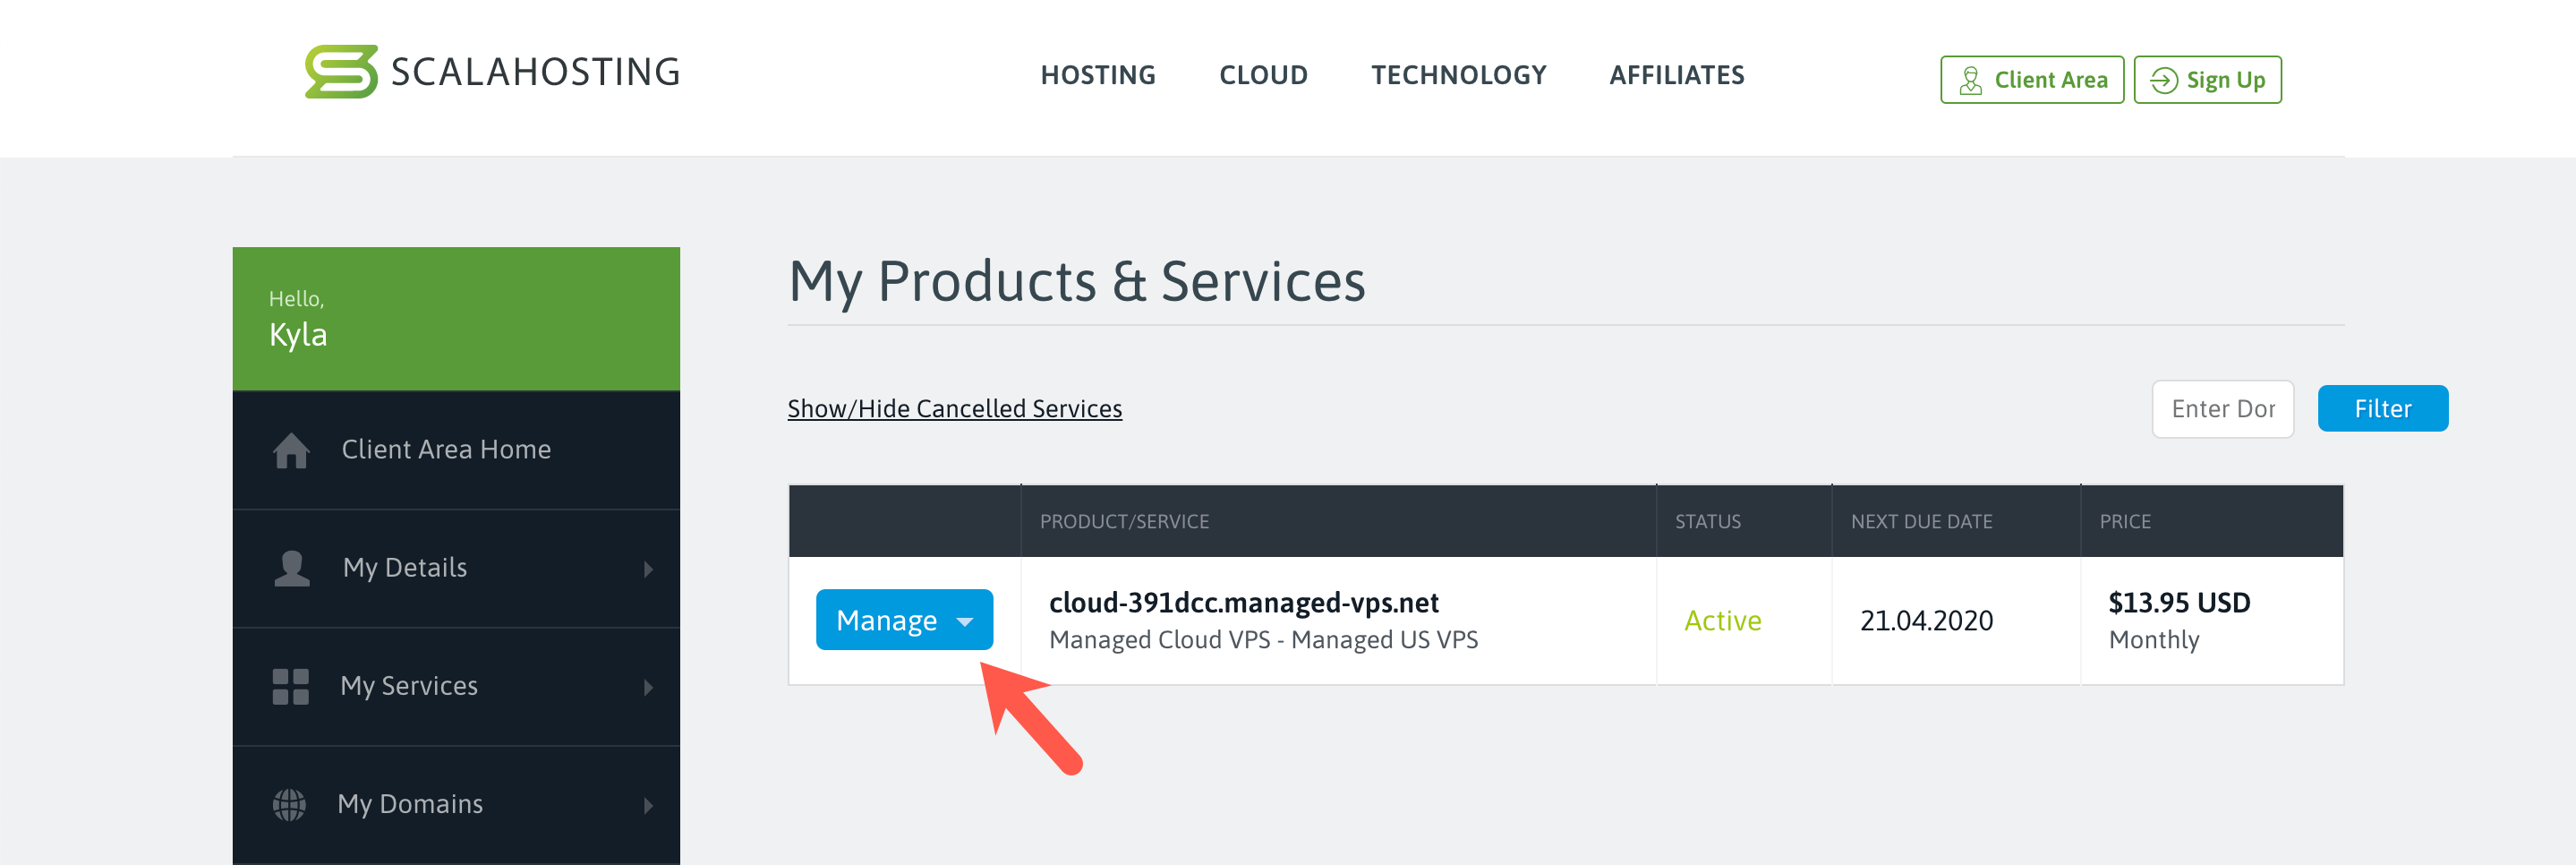Viewport: 2576px width, 865px height.
Task: Click the SCALAHOSTING wordmark
Action: click(535, 72)
